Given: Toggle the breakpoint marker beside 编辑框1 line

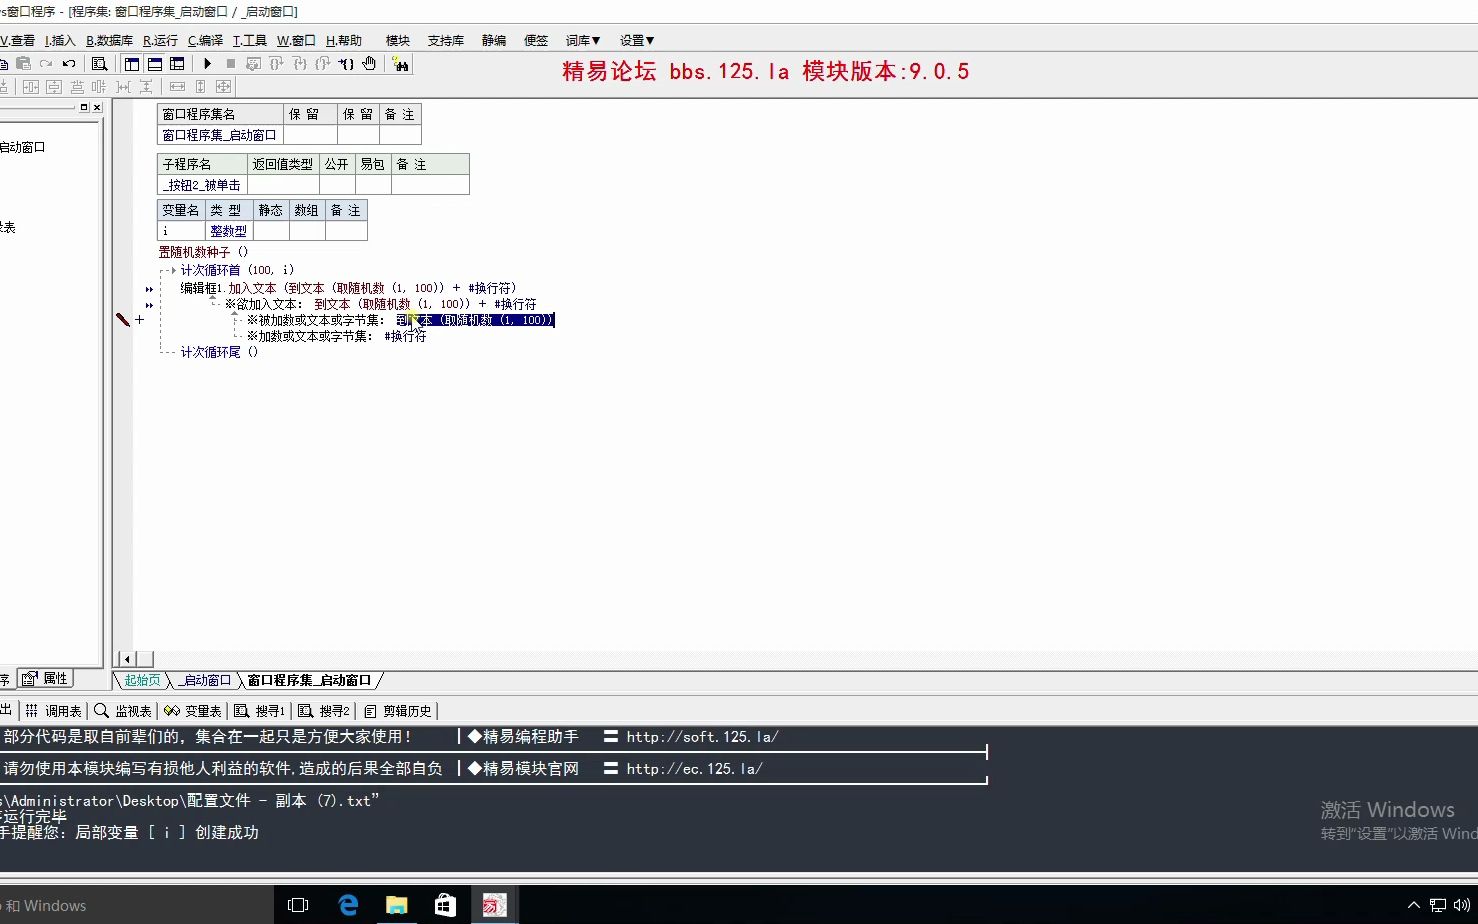Looking at the screenshot, I should [x=148, y=288].
